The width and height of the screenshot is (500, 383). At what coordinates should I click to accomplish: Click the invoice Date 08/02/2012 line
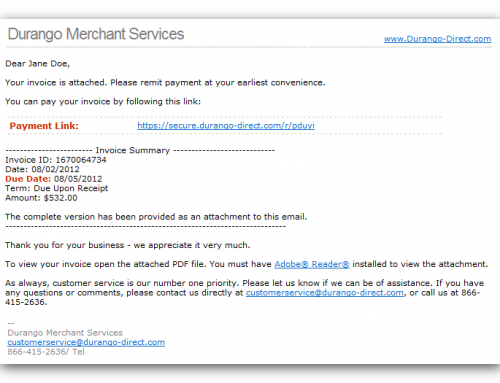[x=42, y=169]
